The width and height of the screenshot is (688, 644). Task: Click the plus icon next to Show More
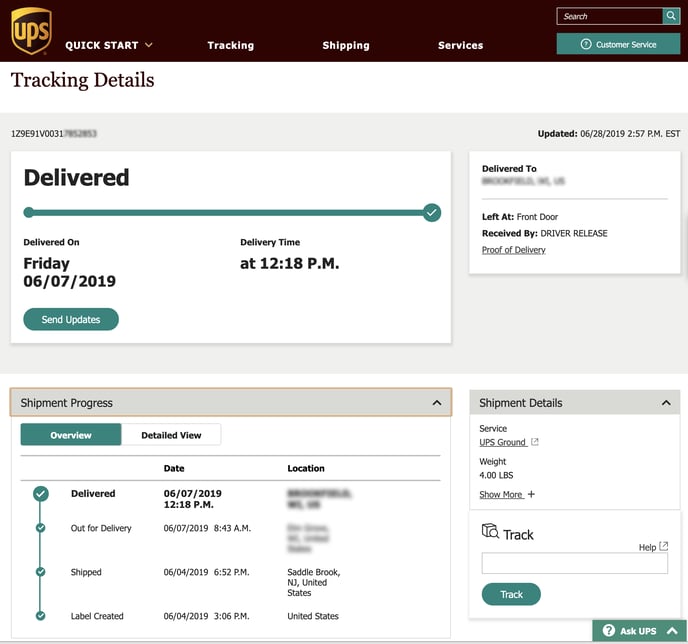pos(531,494)
